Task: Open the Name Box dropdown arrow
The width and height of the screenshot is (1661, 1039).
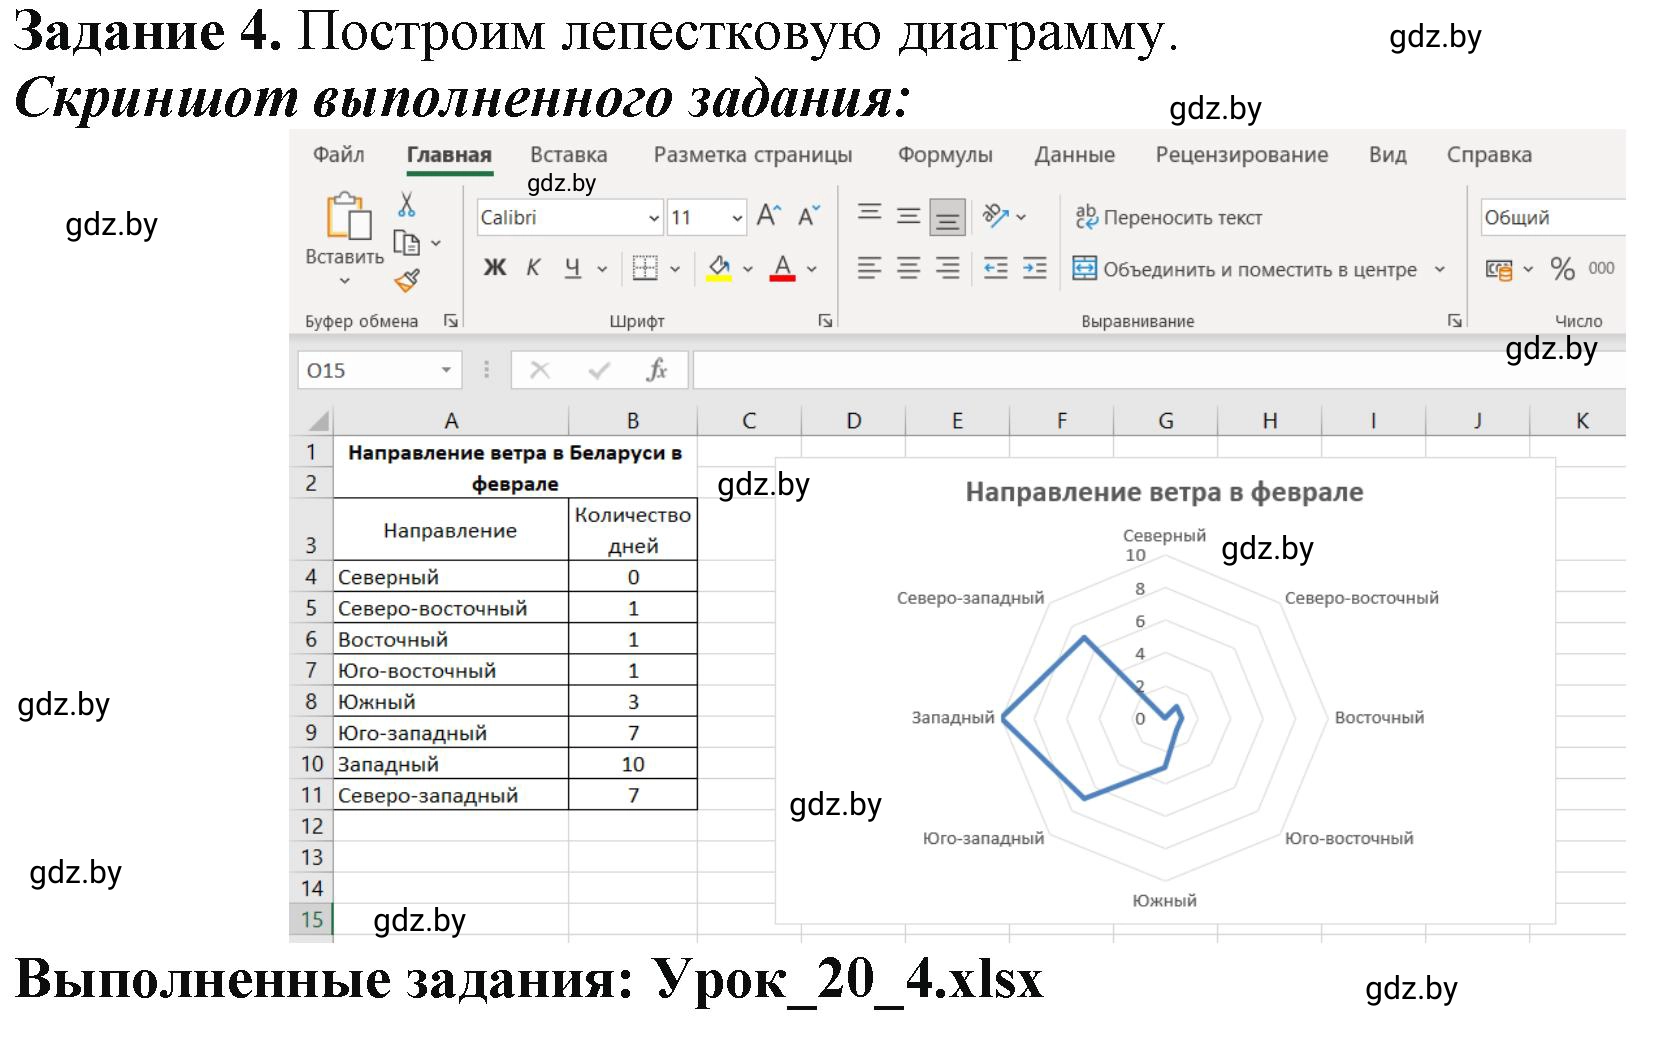Action: (x=446, y=370)
